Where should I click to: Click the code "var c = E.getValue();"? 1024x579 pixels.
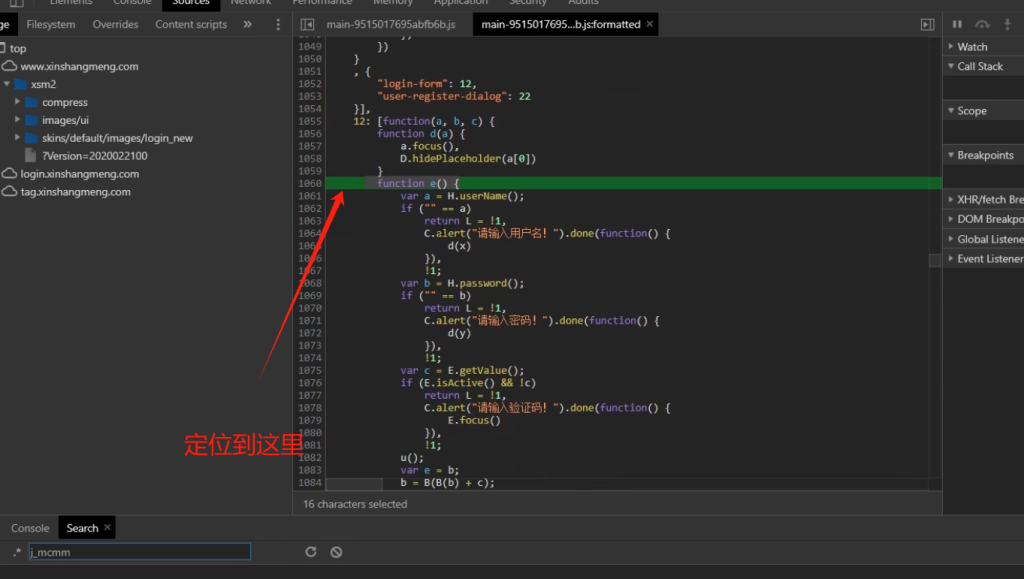pos(462,370)
